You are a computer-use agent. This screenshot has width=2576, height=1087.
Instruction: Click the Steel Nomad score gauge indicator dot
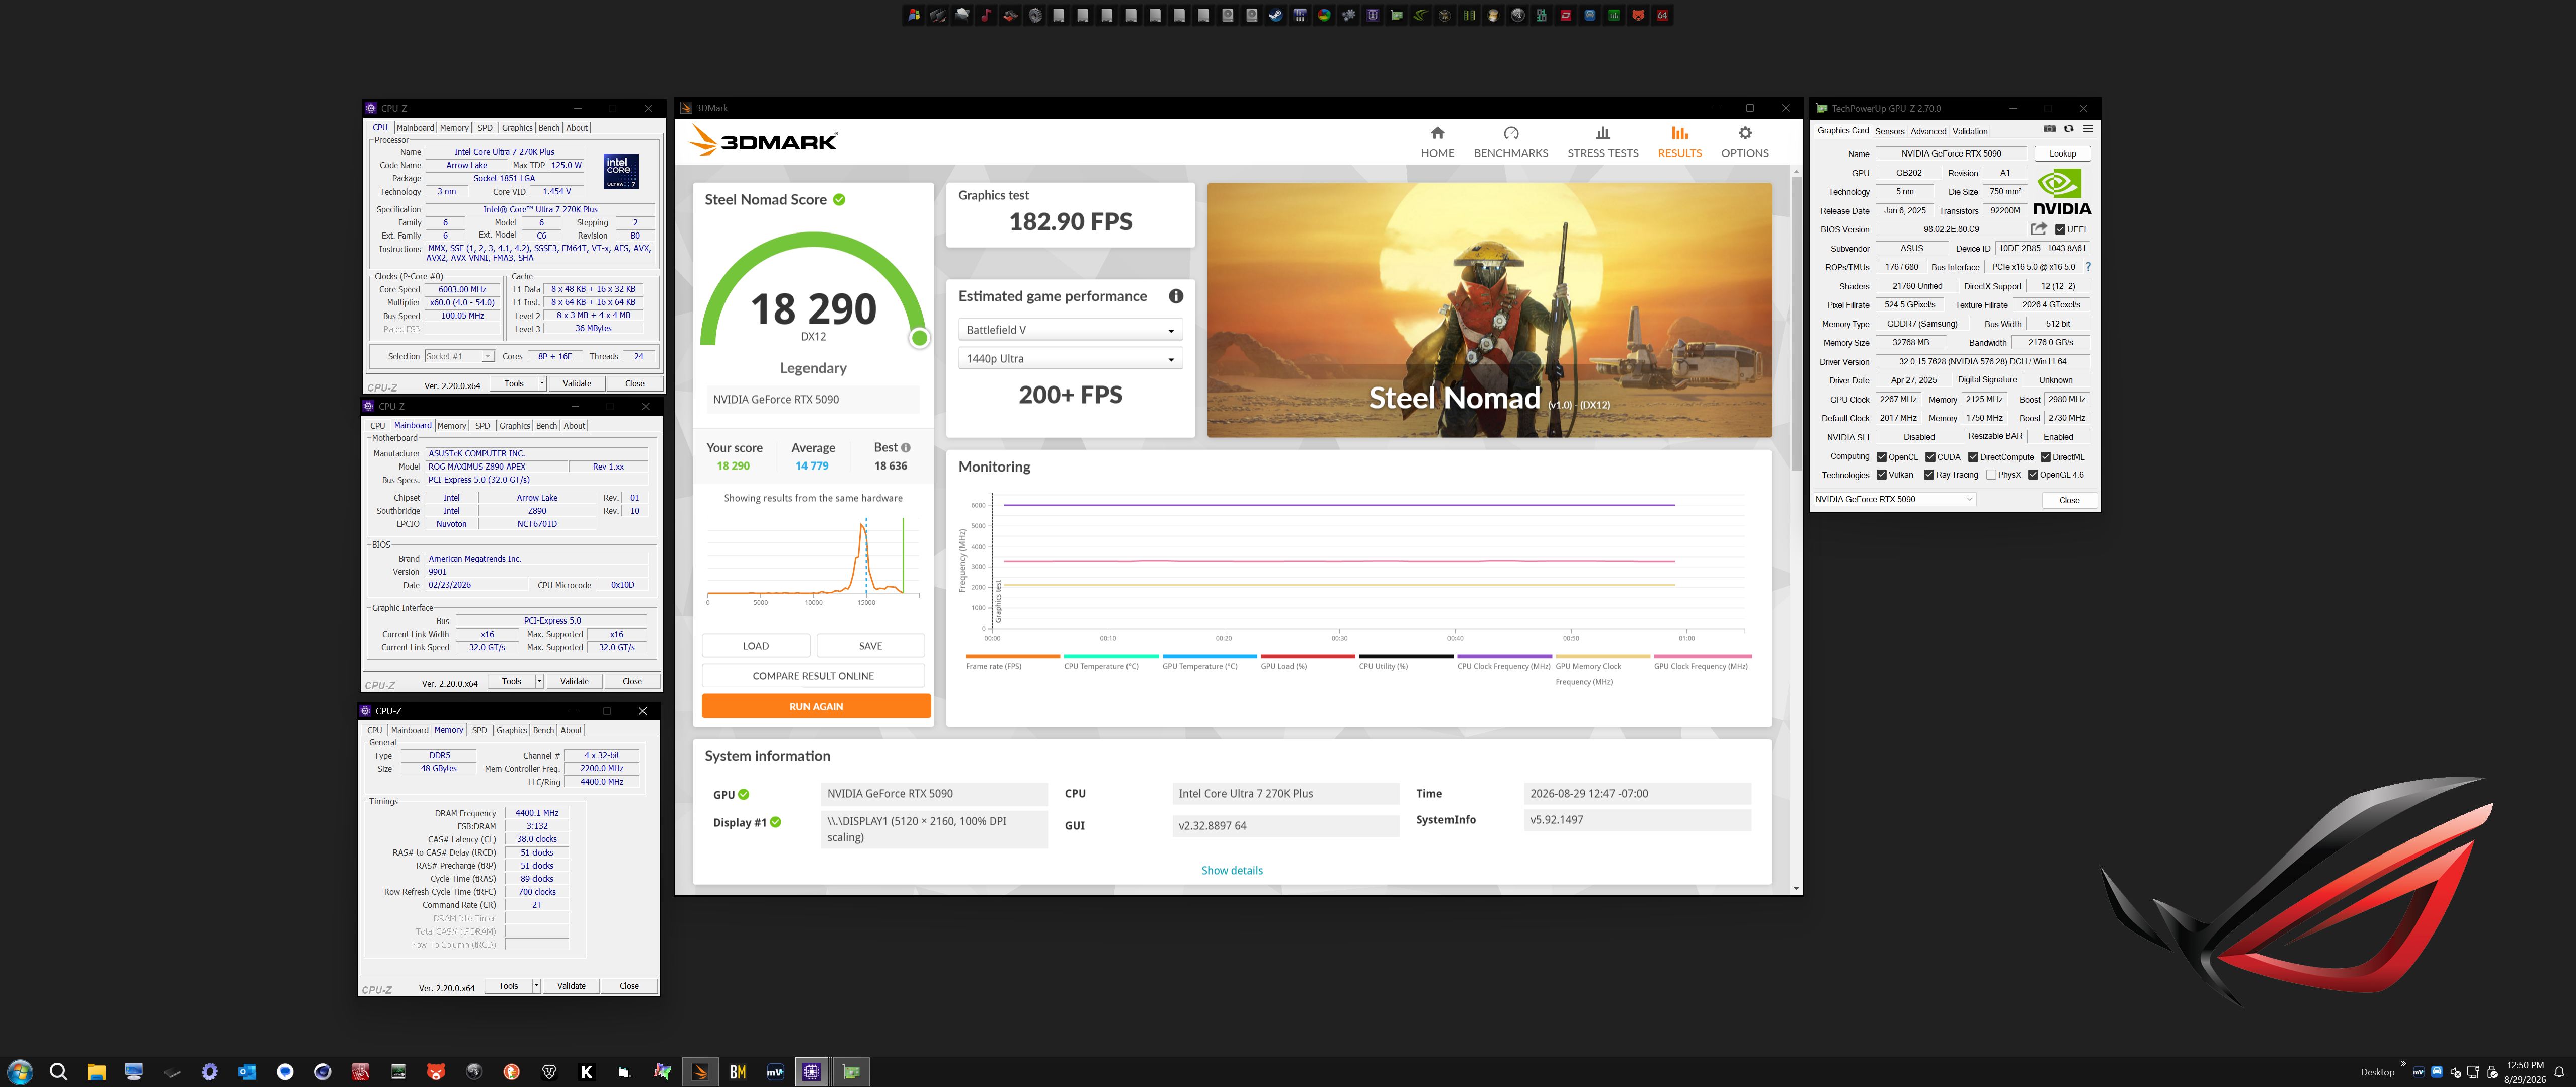[x=920, y=338]
